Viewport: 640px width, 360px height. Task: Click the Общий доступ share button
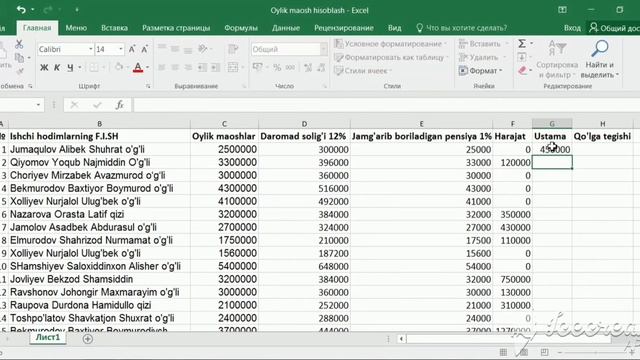(x=613, y=28)
